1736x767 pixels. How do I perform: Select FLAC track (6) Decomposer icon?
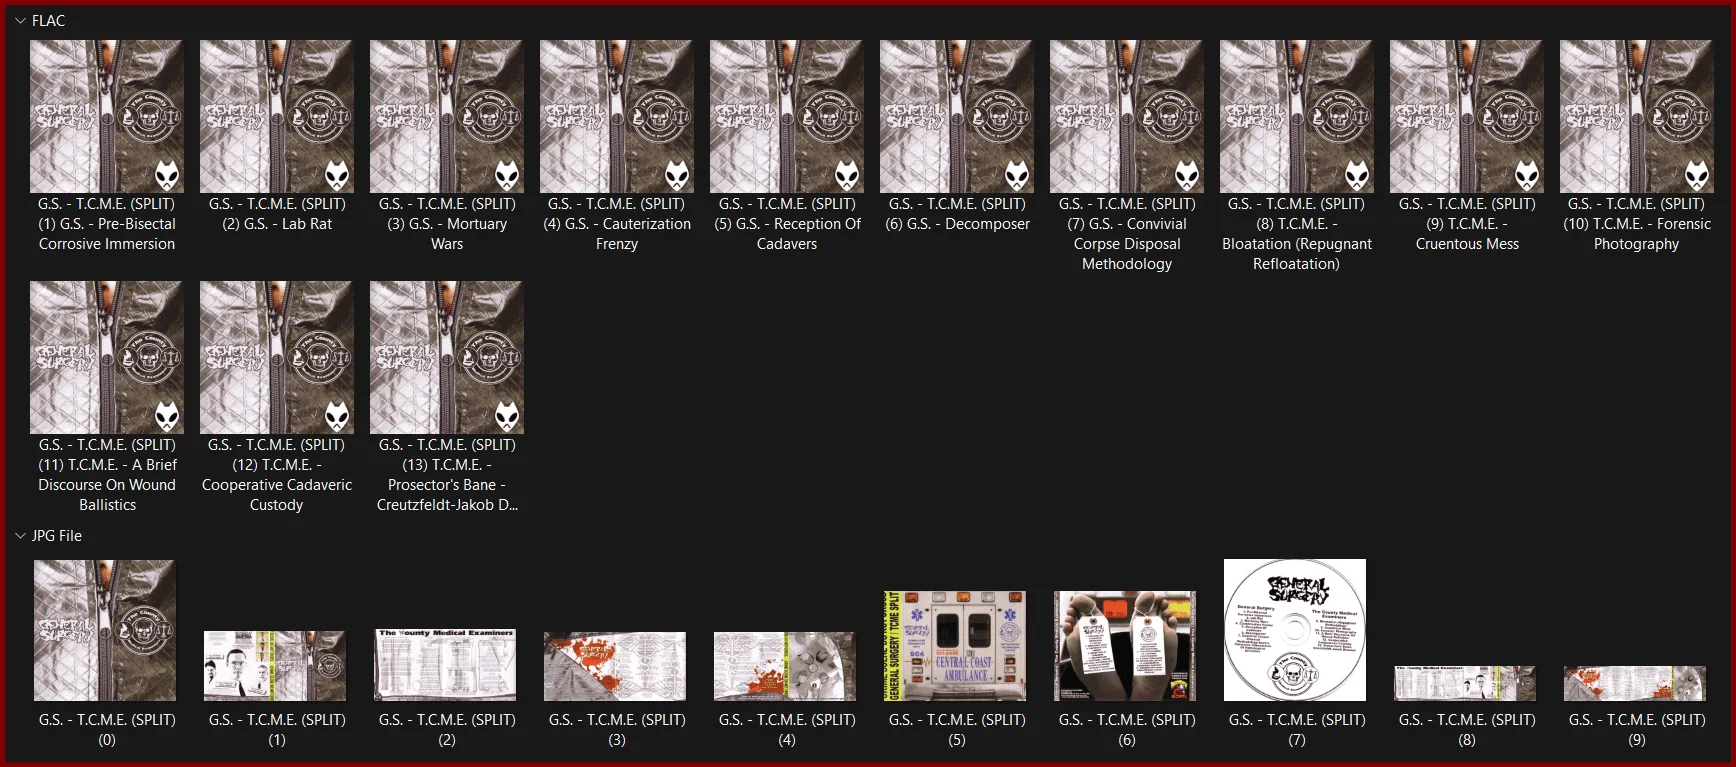pyautogui.click(x=957, y=116)
